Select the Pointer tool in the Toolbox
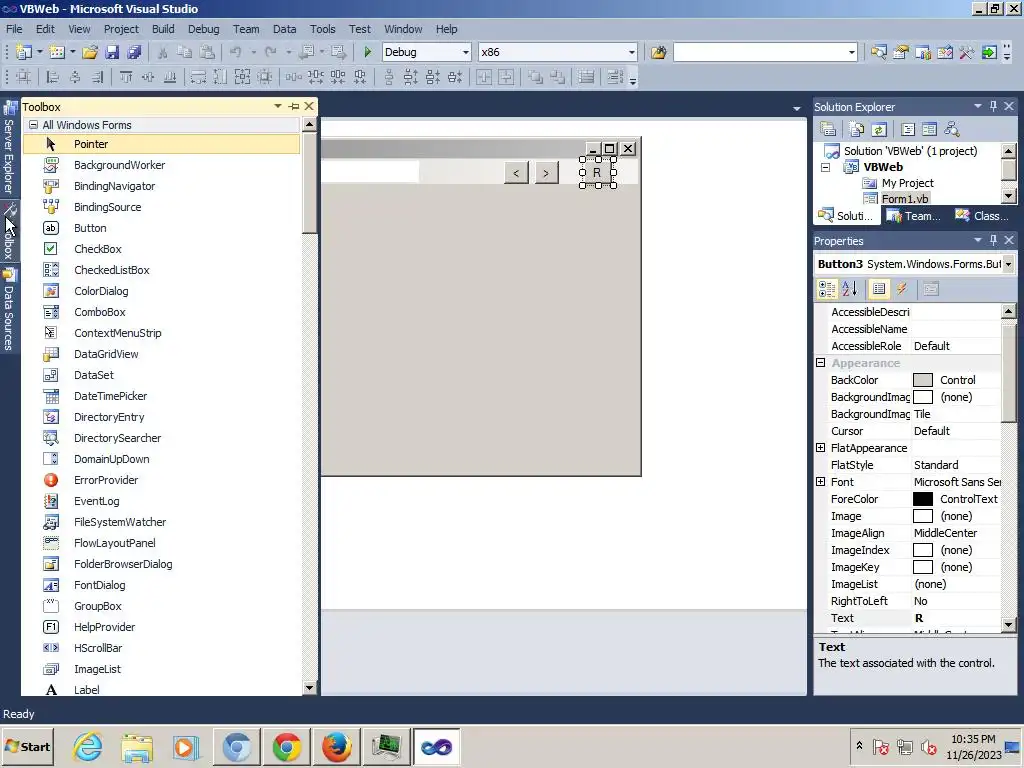Viewport: 1024px width, 768px height. pyautogui.click(x=161, y=144)
